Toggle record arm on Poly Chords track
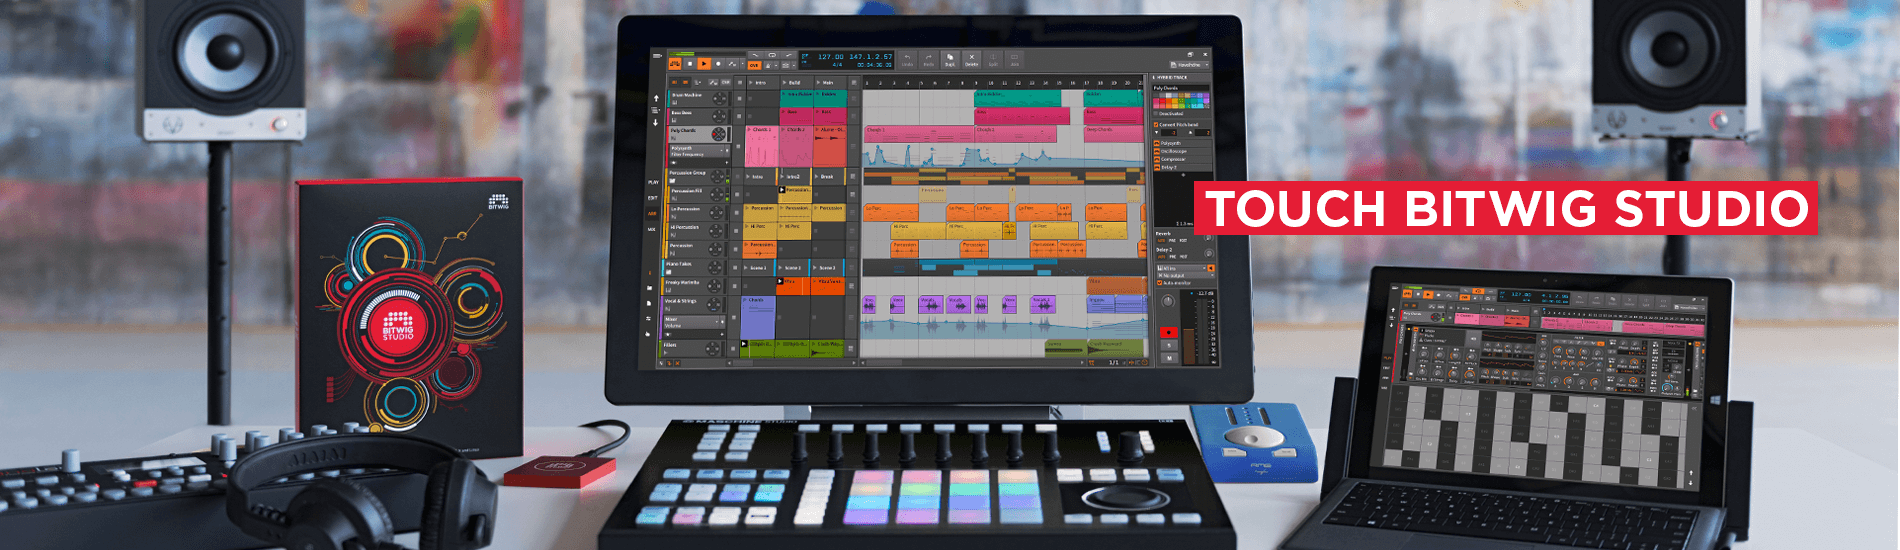1900x550 pixels. (714, 134)
